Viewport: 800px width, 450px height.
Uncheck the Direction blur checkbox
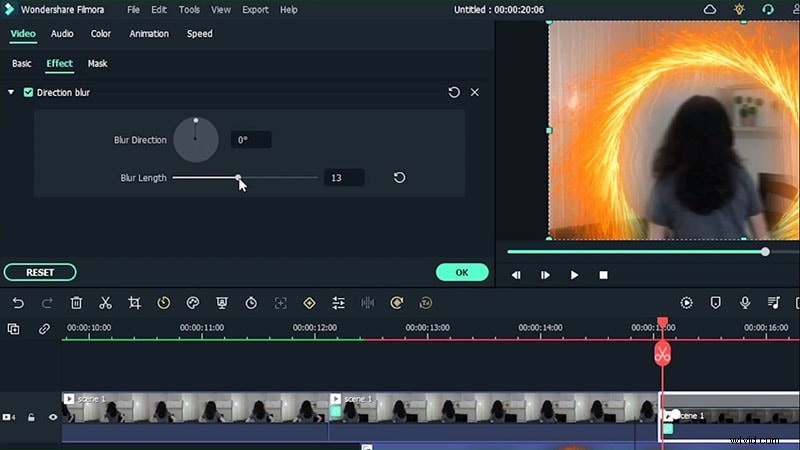(28, 92)
